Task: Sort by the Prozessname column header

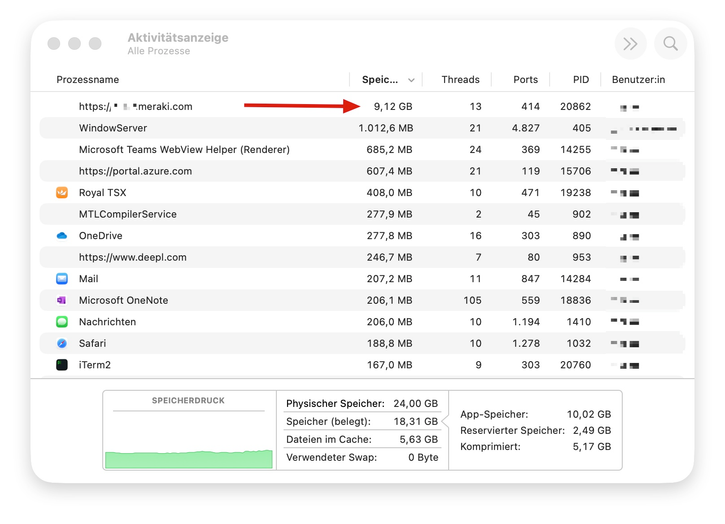Action: 87,80
